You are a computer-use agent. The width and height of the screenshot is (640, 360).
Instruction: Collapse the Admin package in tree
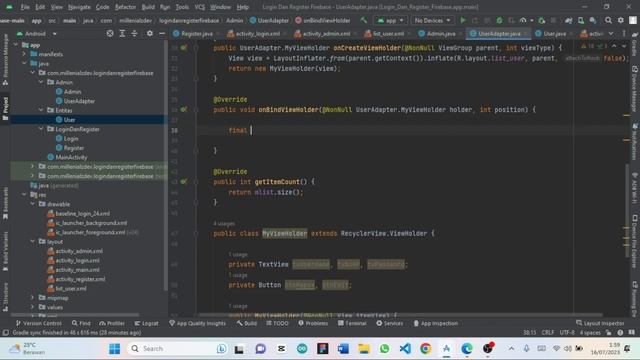click(x=41, y=82)
